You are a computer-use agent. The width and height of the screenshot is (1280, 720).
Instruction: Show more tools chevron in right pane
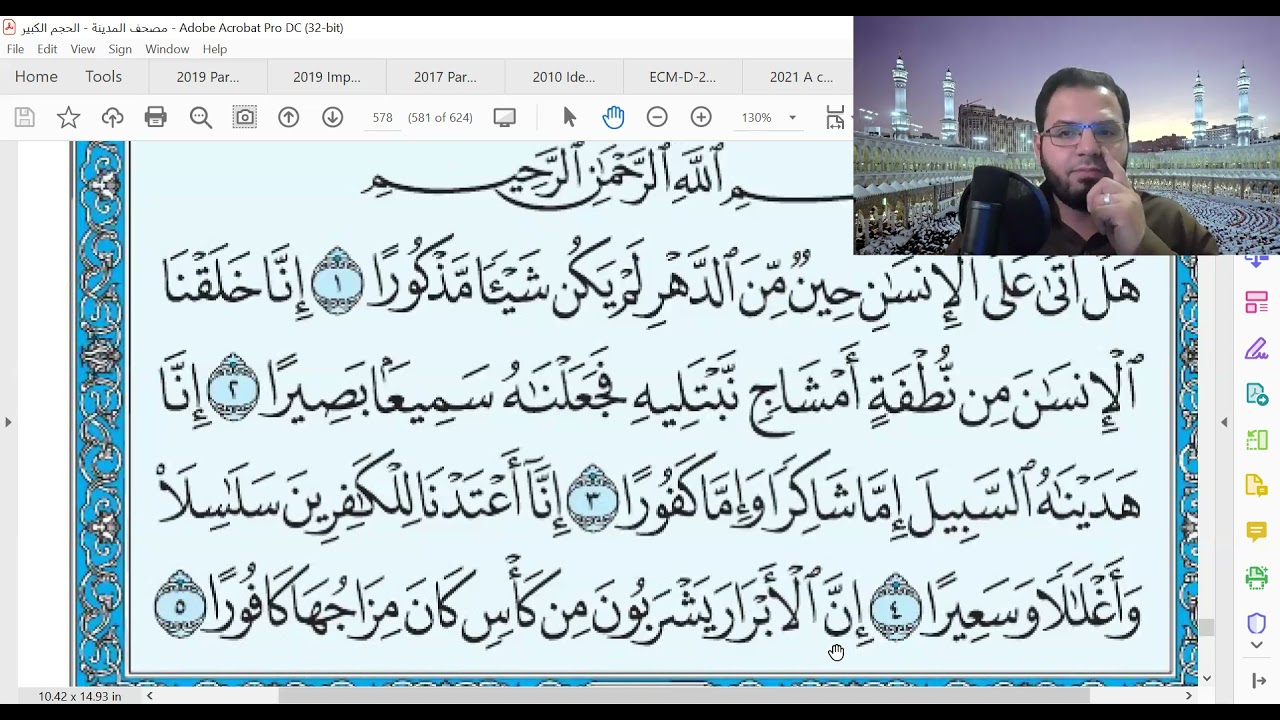[1257, 646]
